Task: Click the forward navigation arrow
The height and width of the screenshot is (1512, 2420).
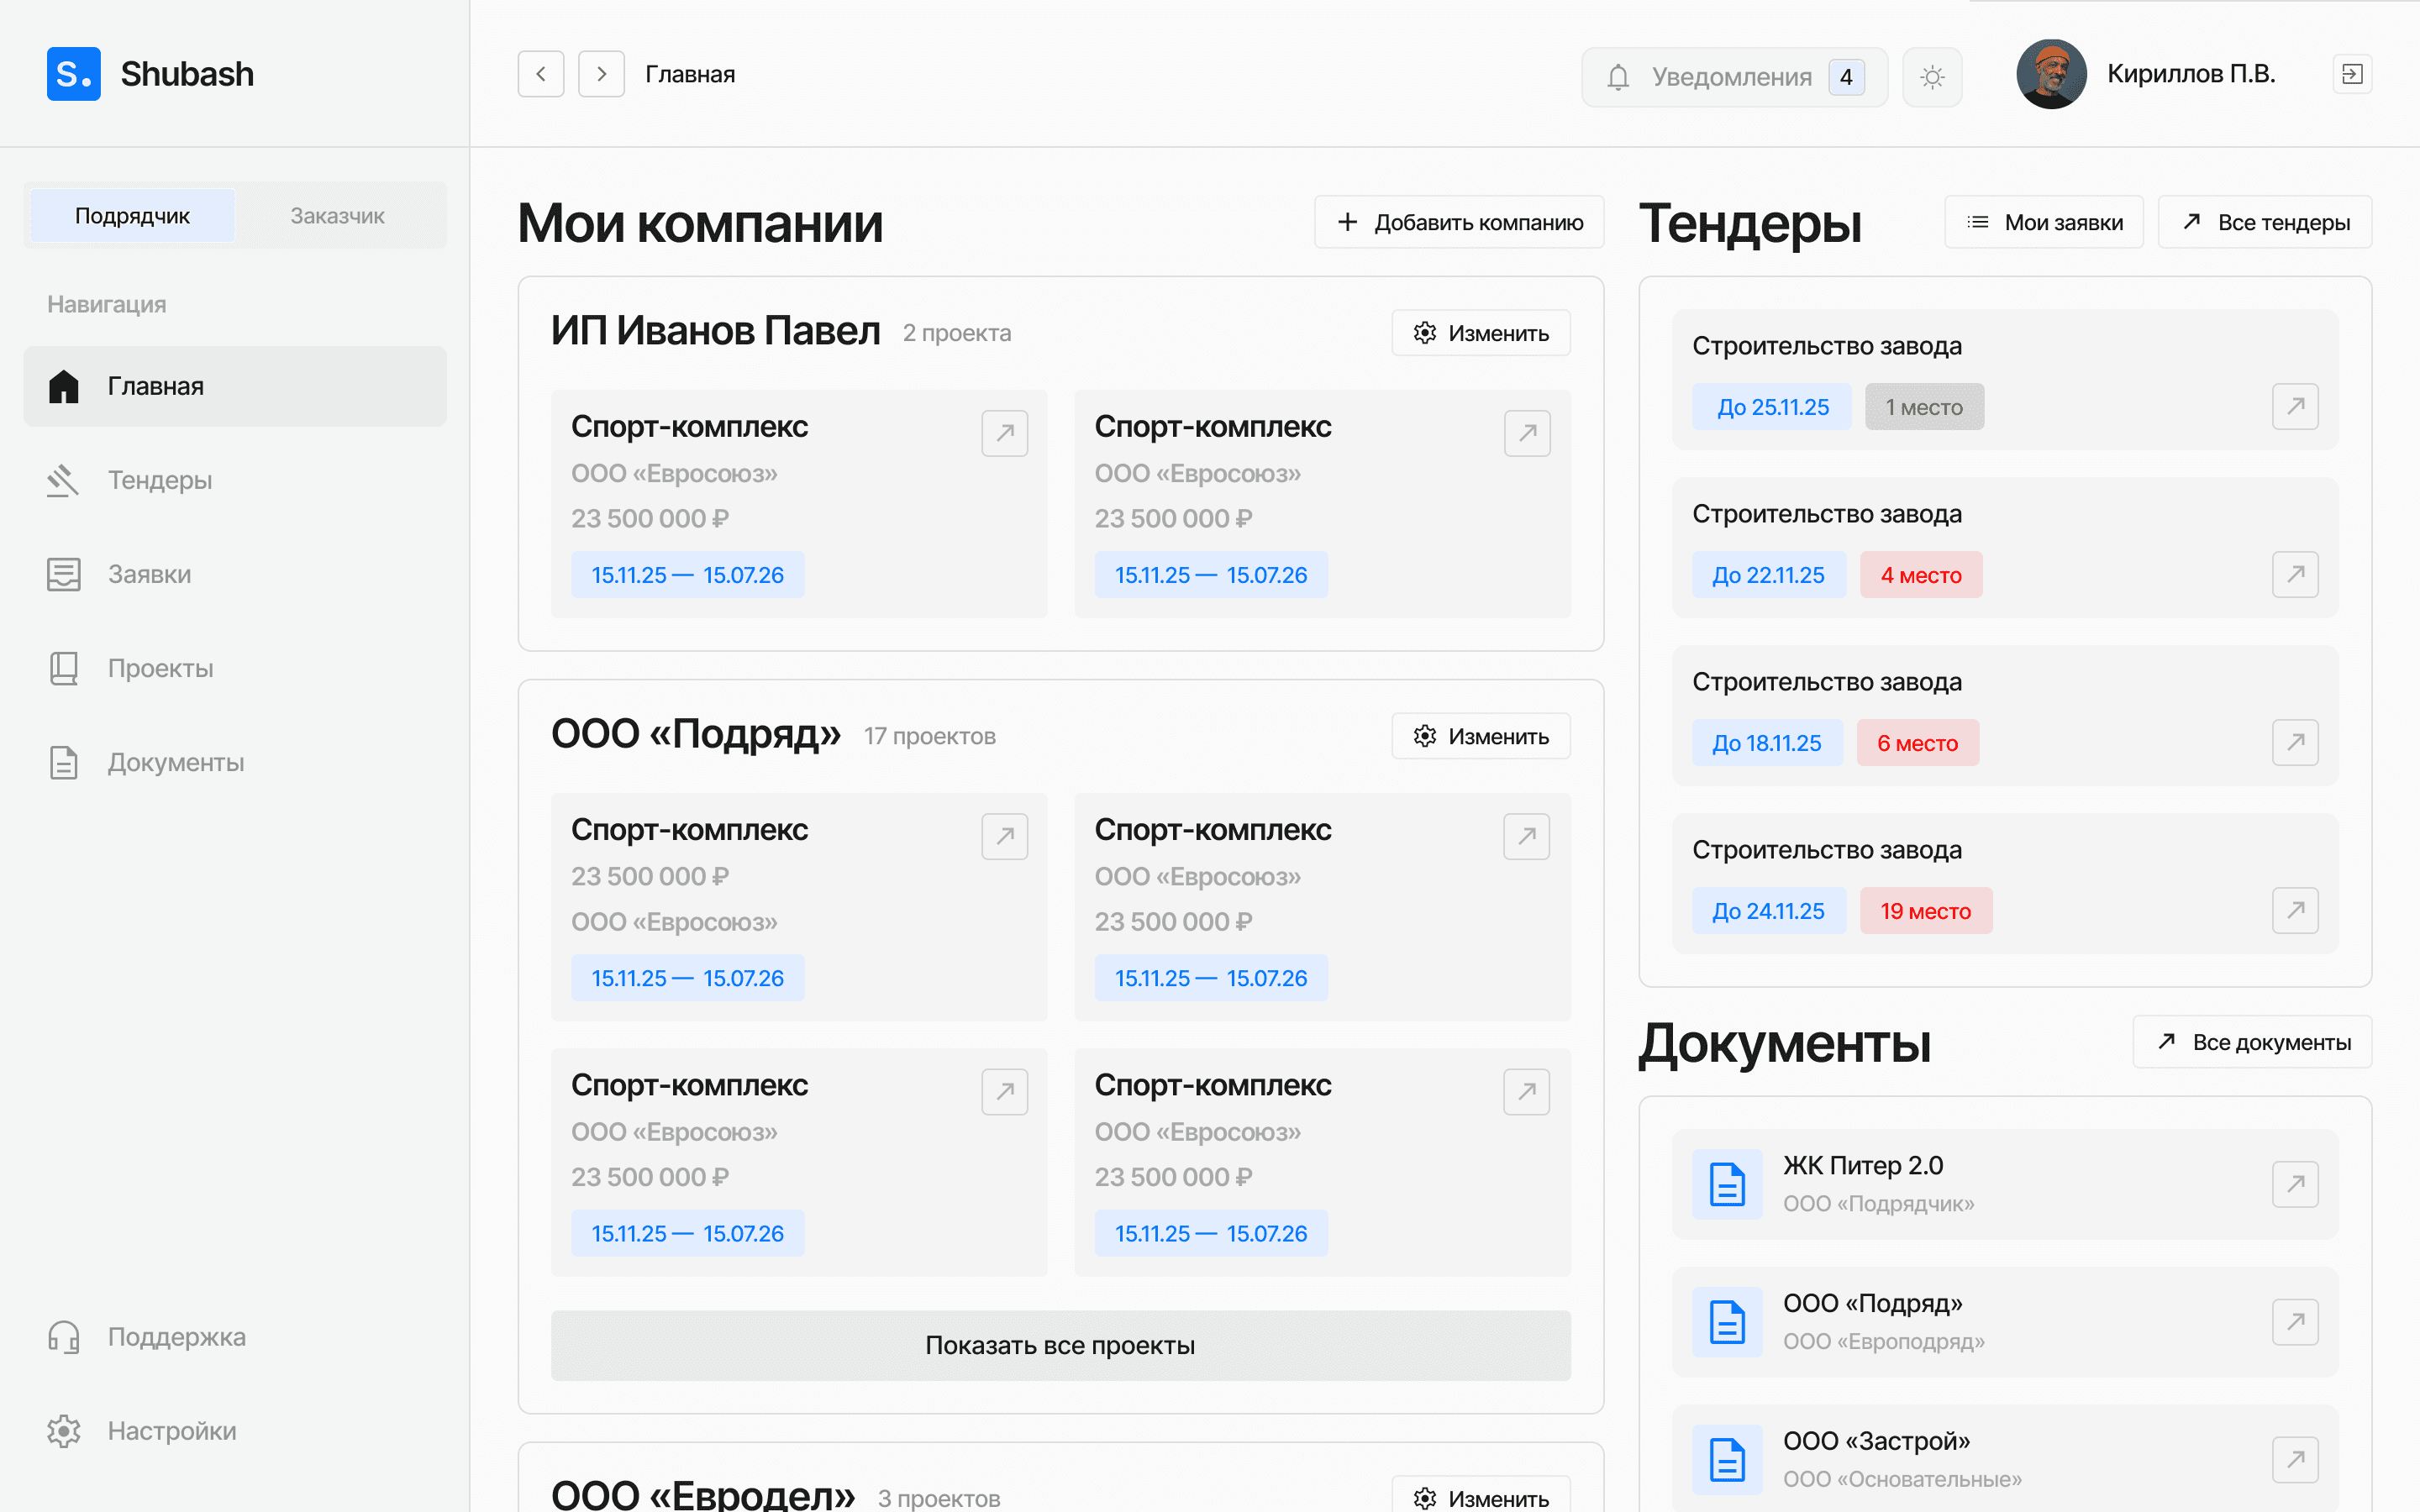Action: (x=601, y=73)
